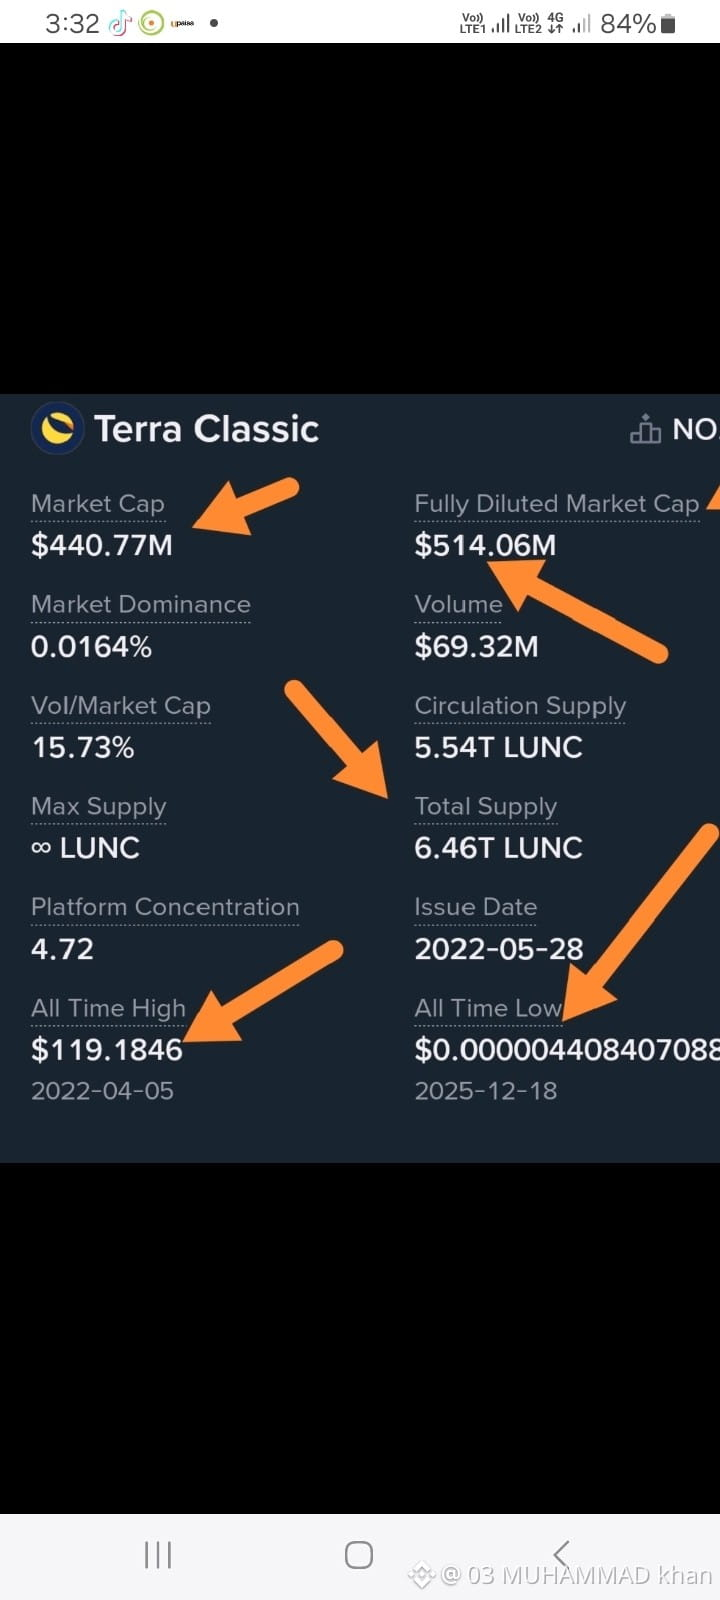Open TikTok notification icon in status bar
Viewport: 720px width, 1600px height.
point(119,23)
